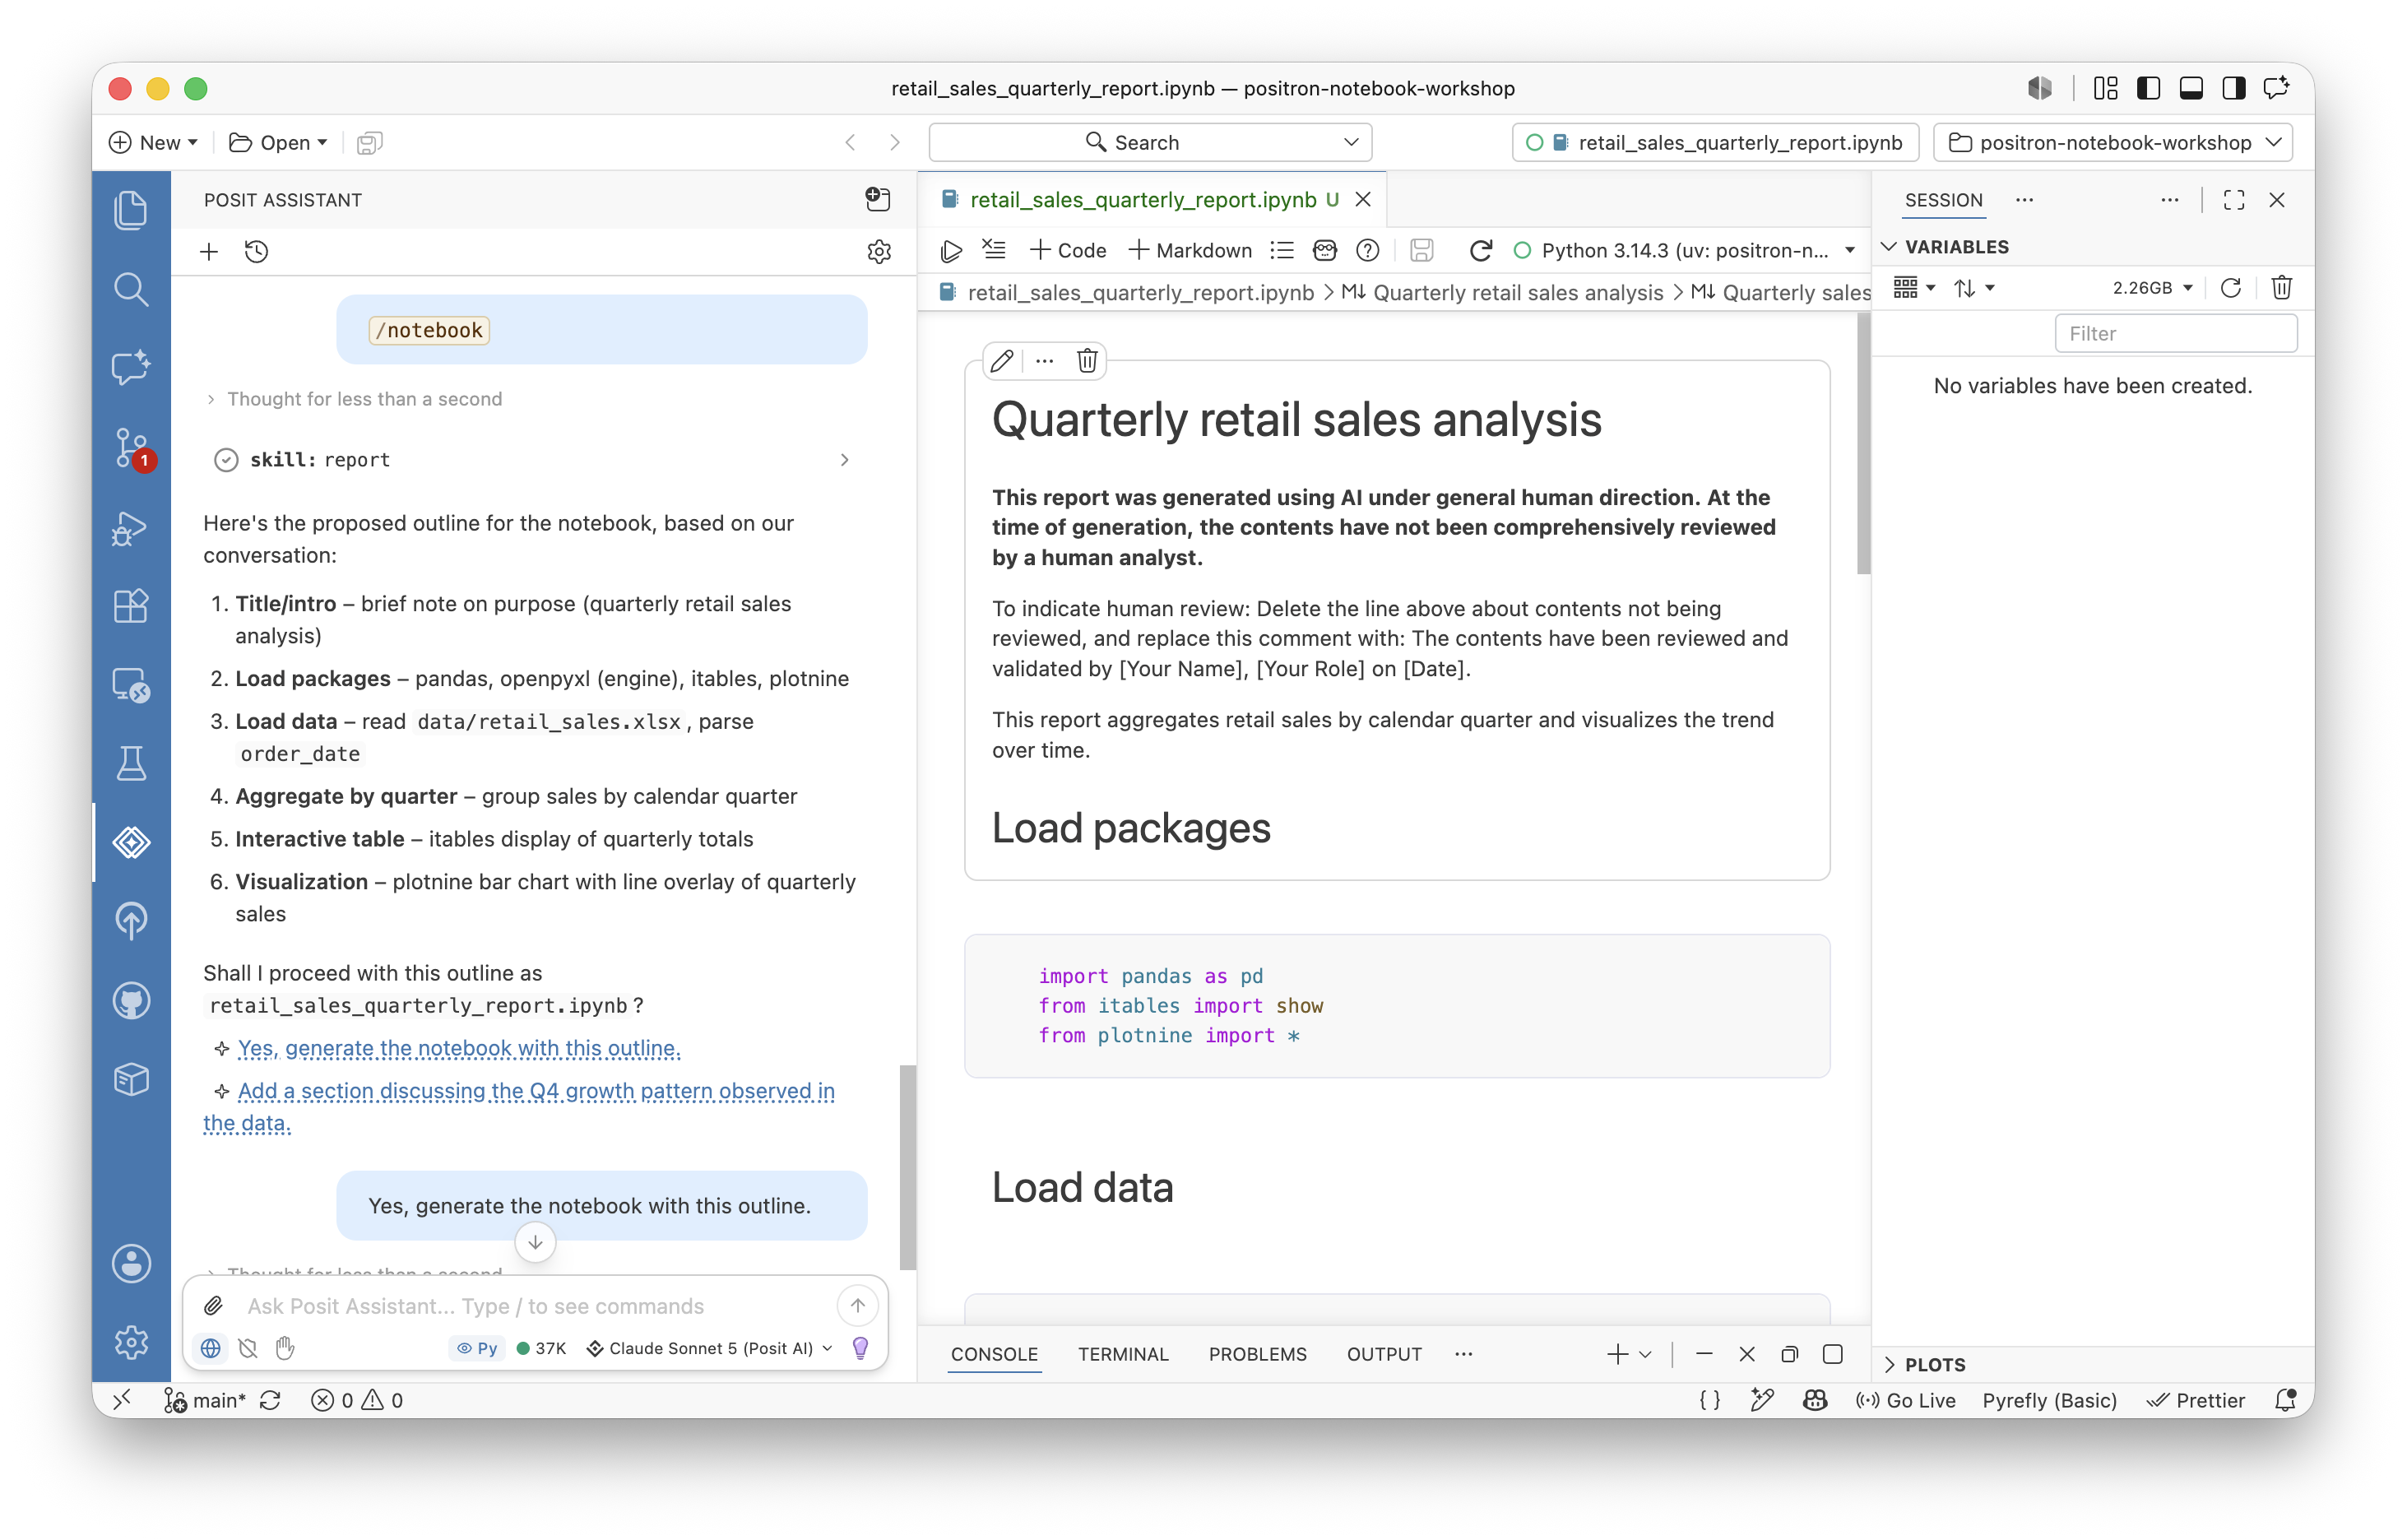The width and height of the screenshot is (2407, 1540).
Task: Clear all cell outputs
Action: point(994,250)
